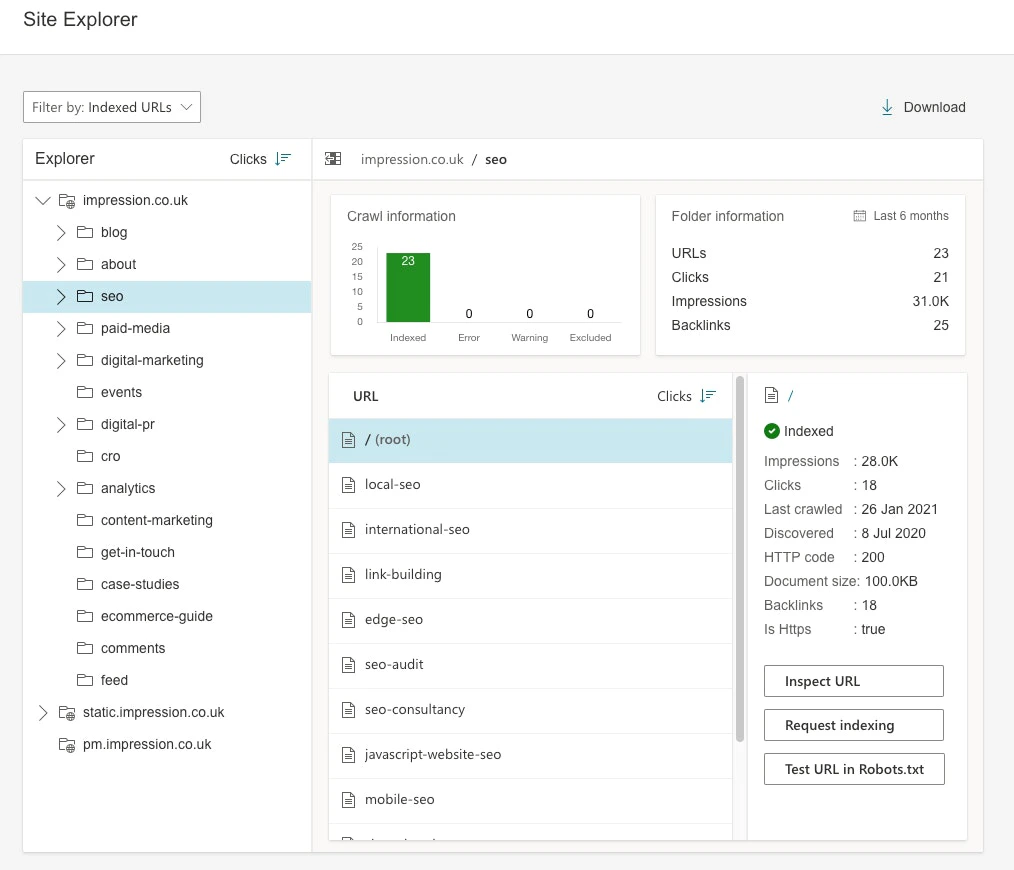Select the international-seo URL row
Viewport: 1014px width, 870px height.
point(530,530)
